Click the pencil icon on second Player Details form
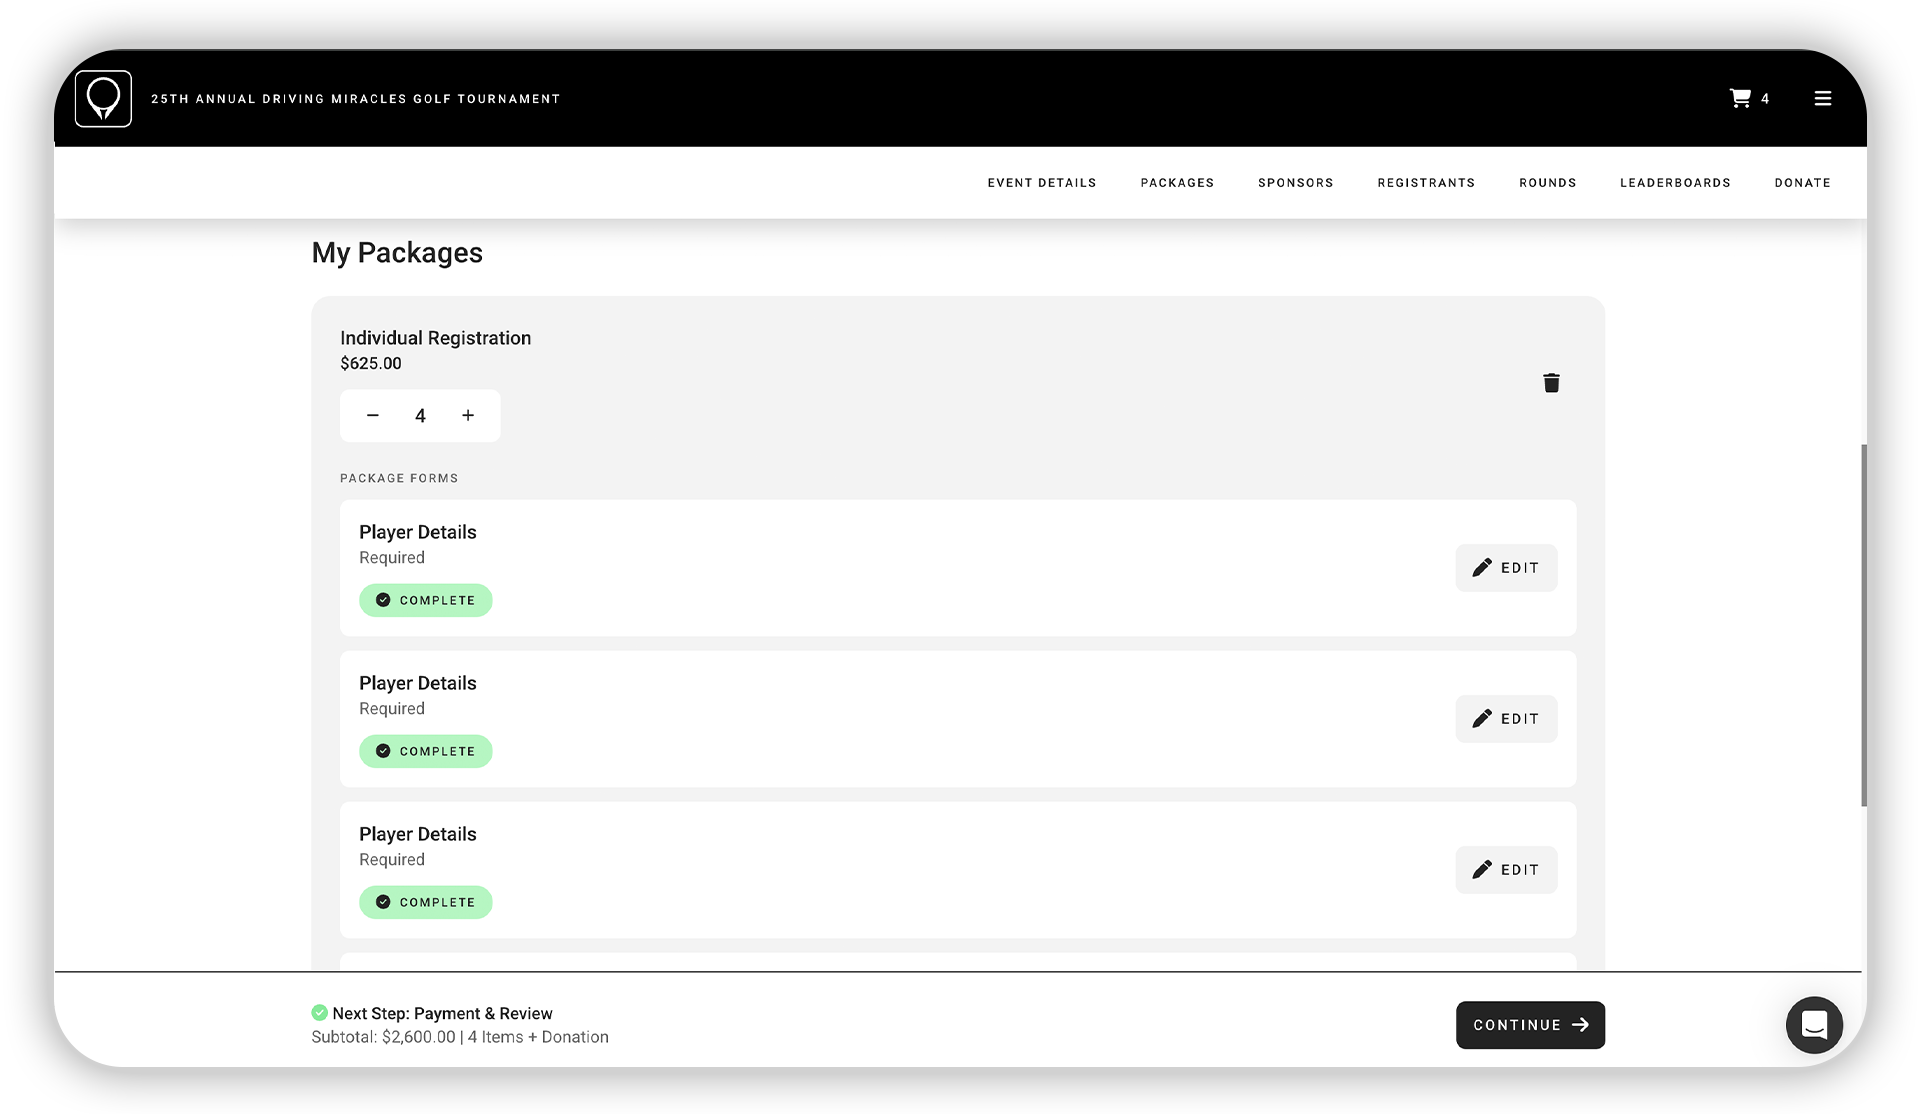The width and height of the screenshot is (1920, 1114). [1484, 718]
